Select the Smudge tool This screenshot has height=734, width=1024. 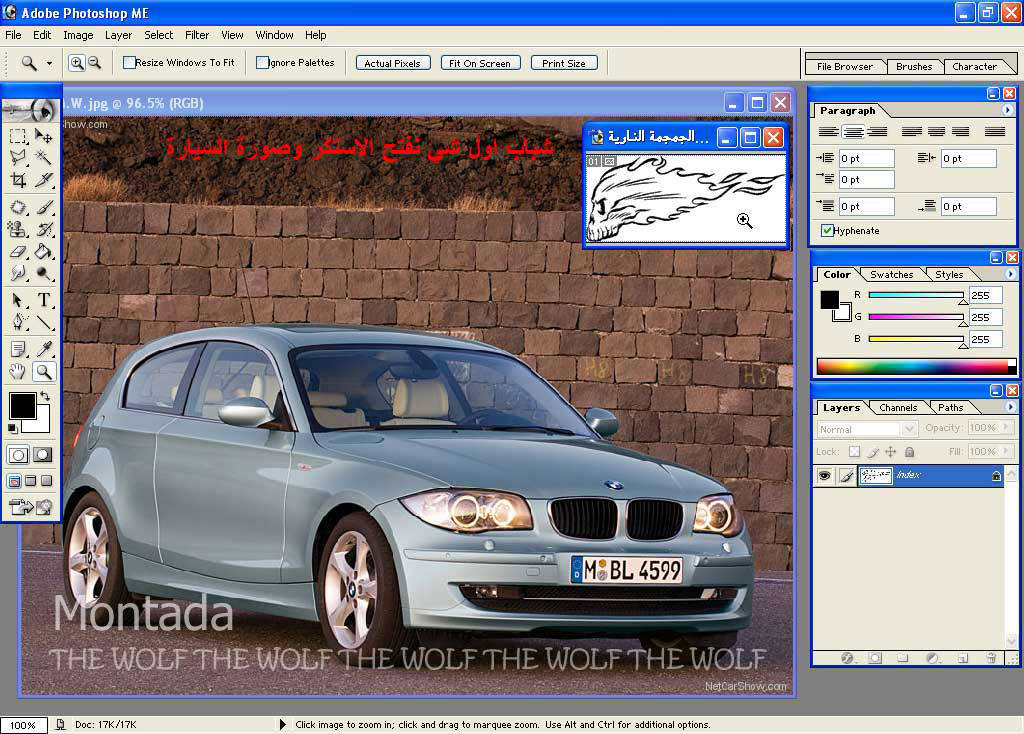pos(18,273)
